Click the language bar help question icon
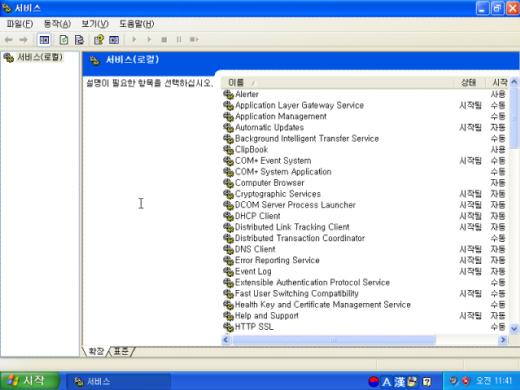The image size is (520, 390). 427,382
